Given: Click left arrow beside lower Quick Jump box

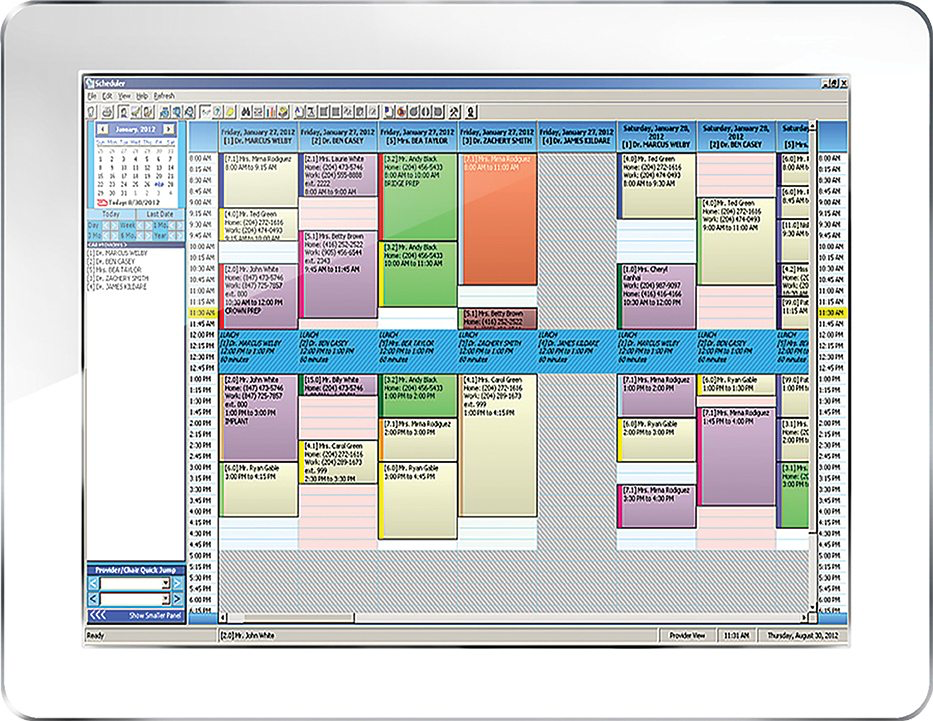Looking at the screenshot, I should pyautogui.click(x=93, y=599).
